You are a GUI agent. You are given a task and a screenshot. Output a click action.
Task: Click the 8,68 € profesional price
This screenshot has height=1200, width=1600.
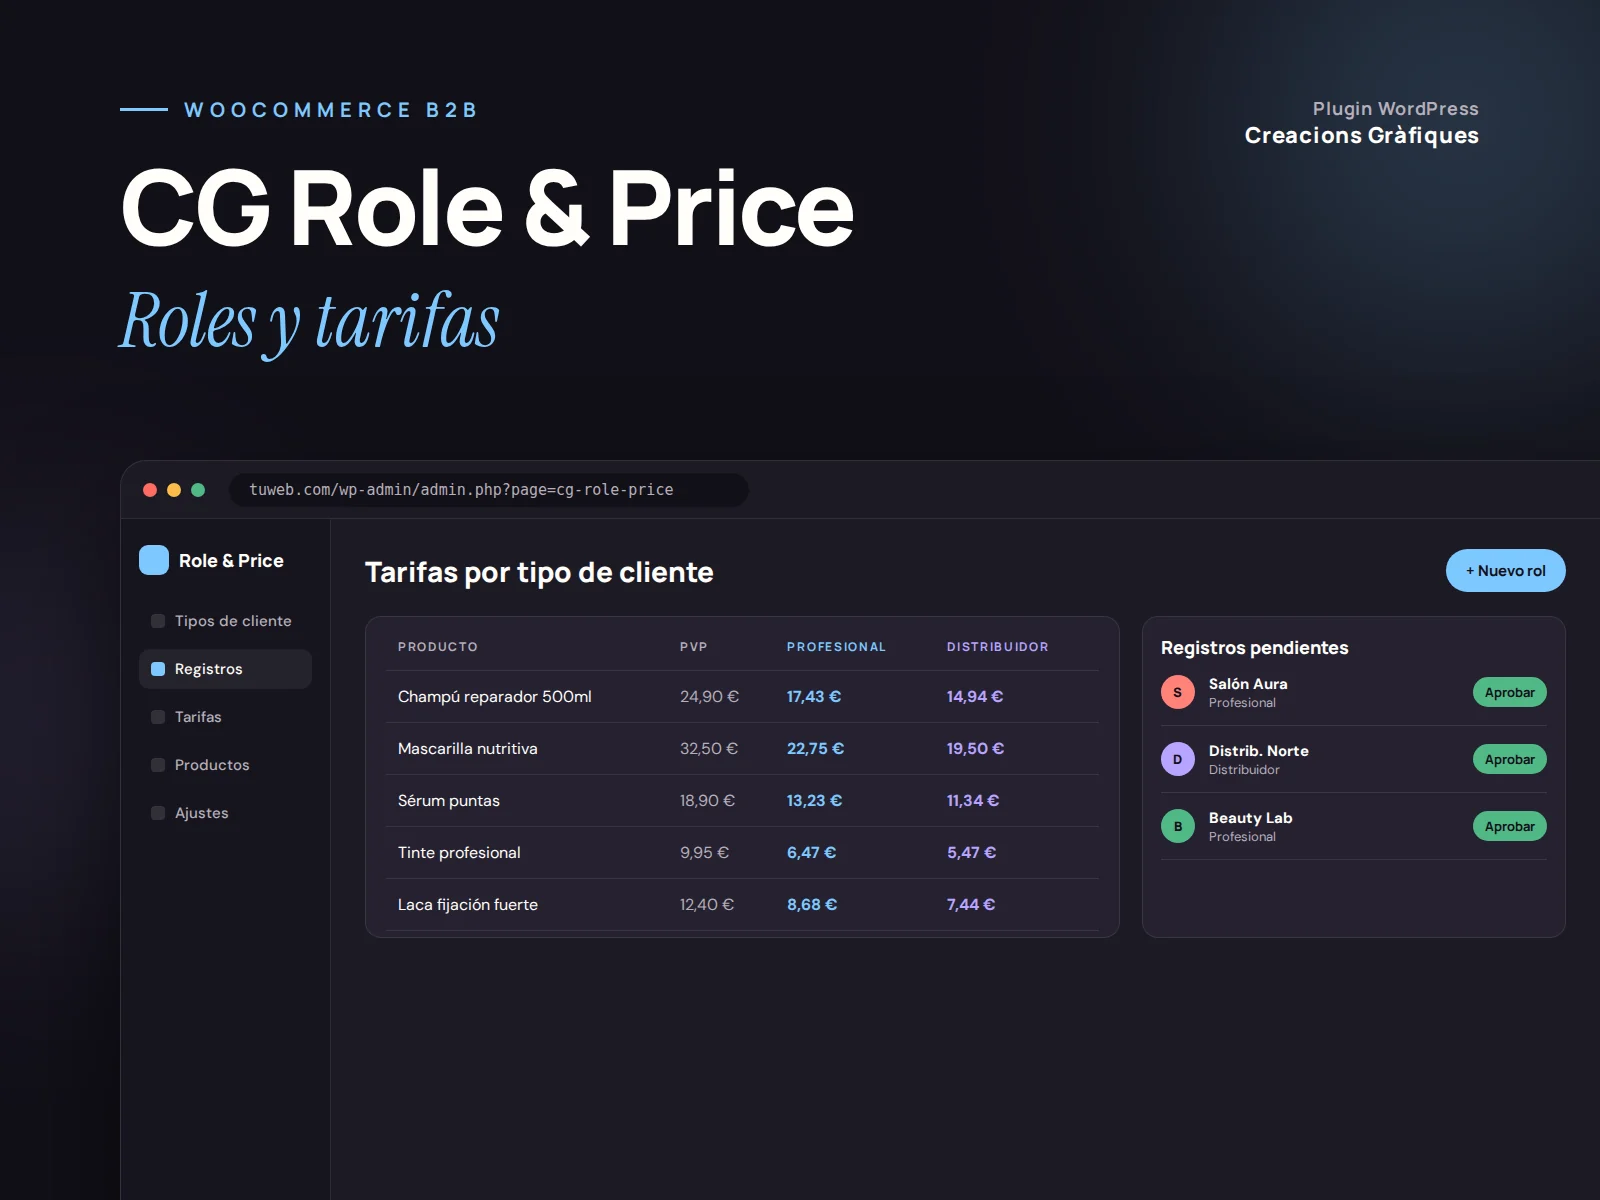pyautogui.click(x=812, y=905)
